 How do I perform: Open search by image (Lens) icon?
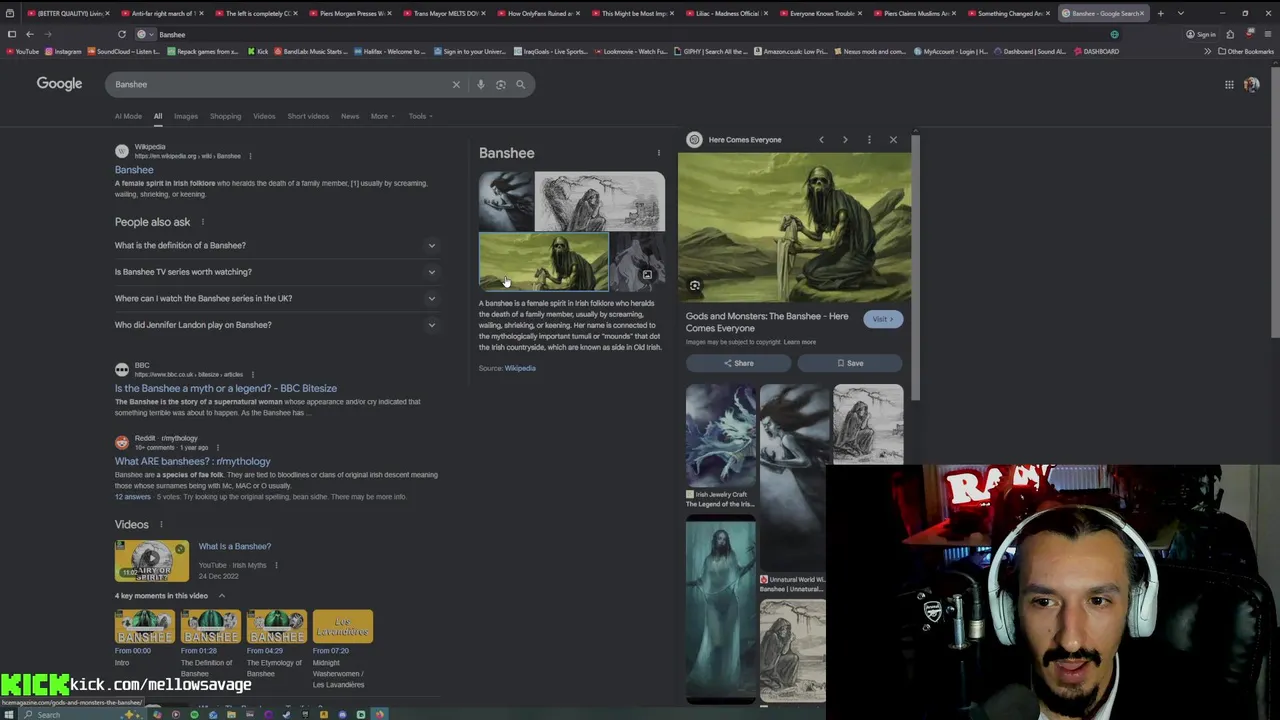[x=500, y=84]
